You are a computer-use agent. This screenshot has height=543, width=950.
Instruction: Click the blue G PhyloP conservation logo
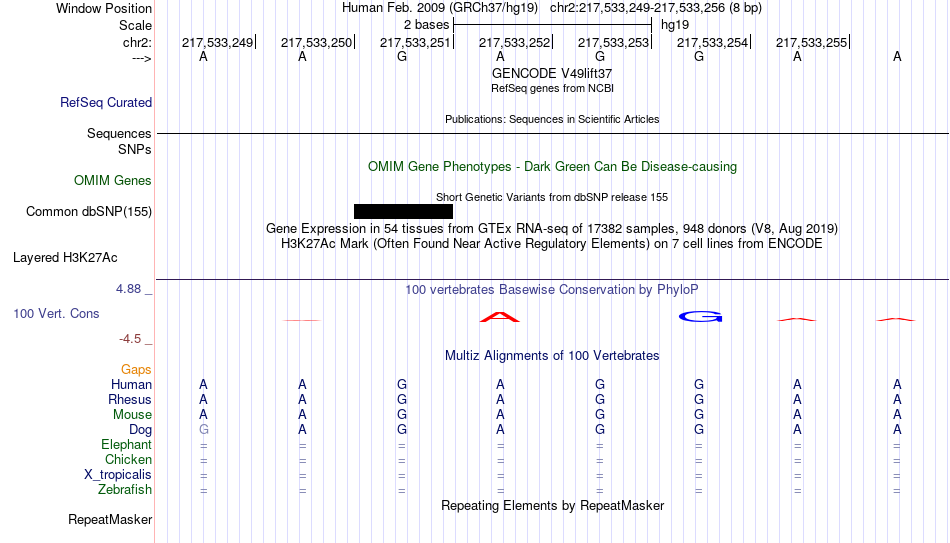click(x=700, y=316)
